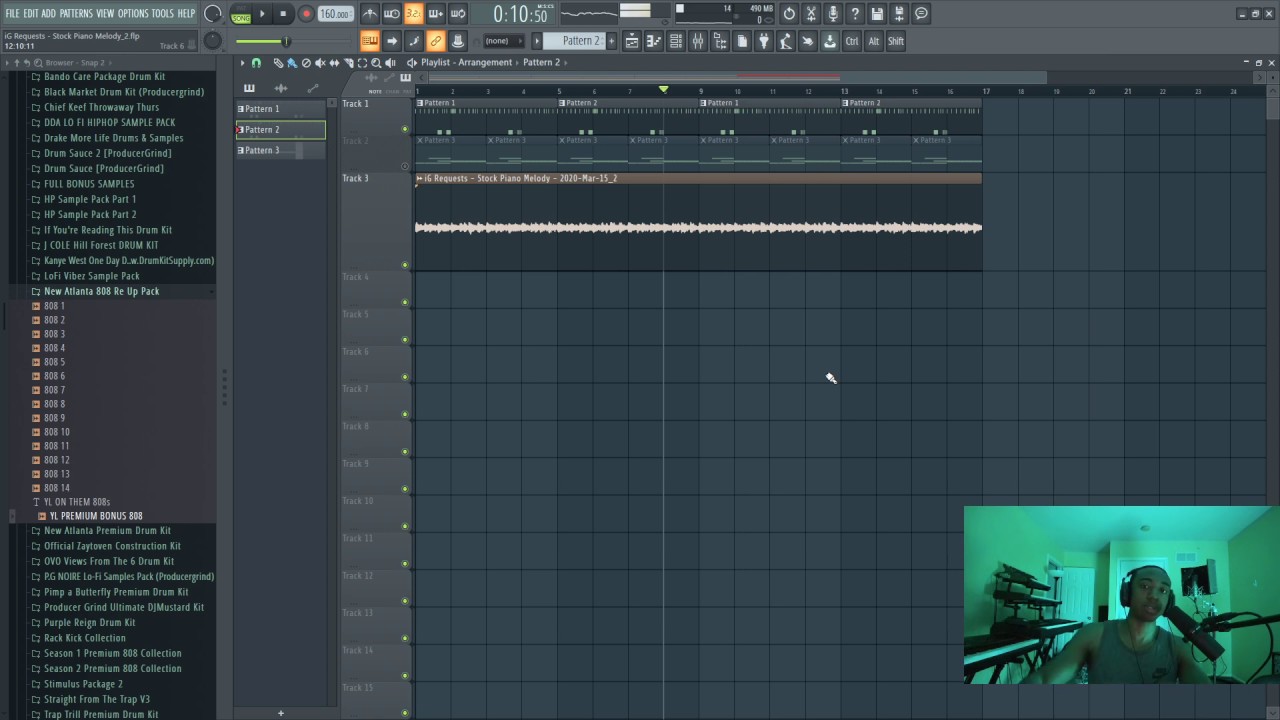Image resolution: width=1280 pixels, height=720 pixels.
Task: Click the 160.000 tempo field
Action: point(334,14)
